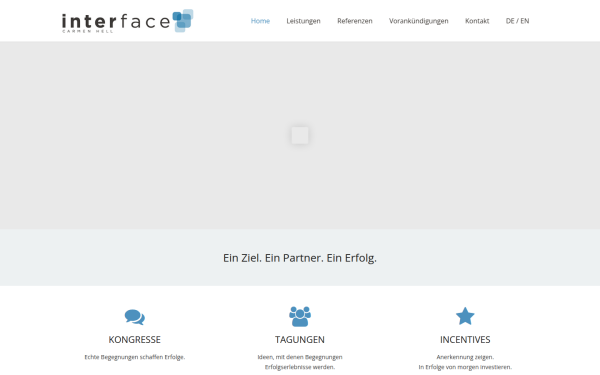Open the TAGUNGEN heading
Viewport: 600px width, 375px height.
click(300, 340)
